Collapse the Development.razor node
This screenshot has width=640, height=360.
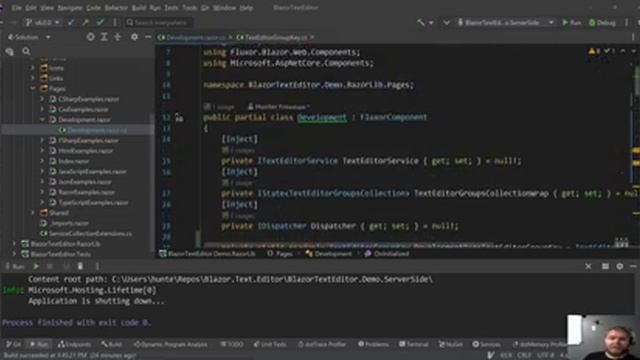[42, 120]
